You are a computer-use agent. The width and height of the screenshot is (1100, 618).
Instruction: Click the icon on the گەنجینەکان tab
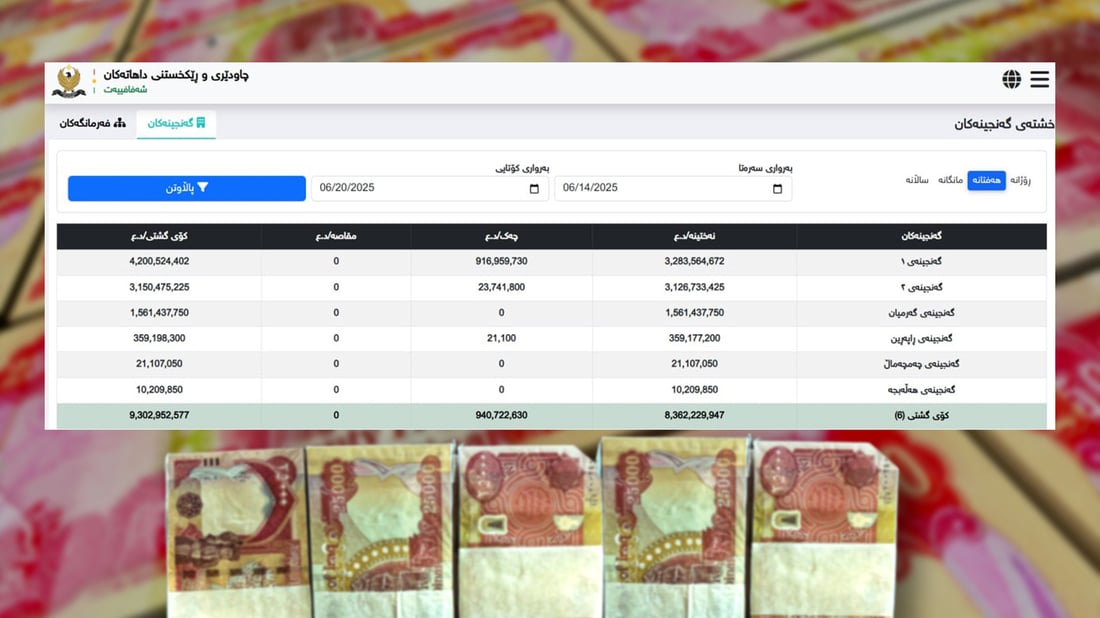pyautogui.click(x=201, y=123)
